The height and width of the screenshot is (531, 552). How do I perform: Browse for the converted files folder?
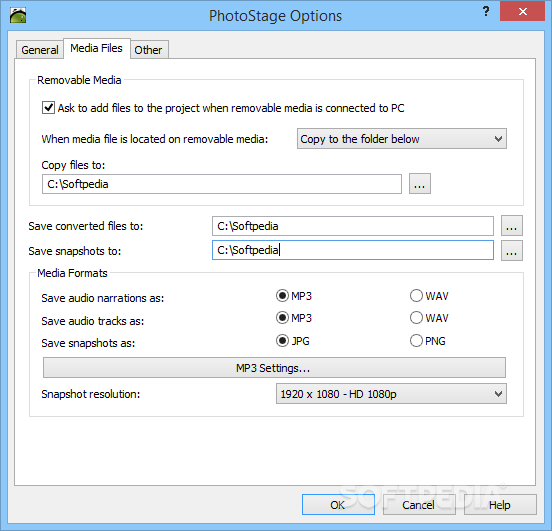pos(512,226)
